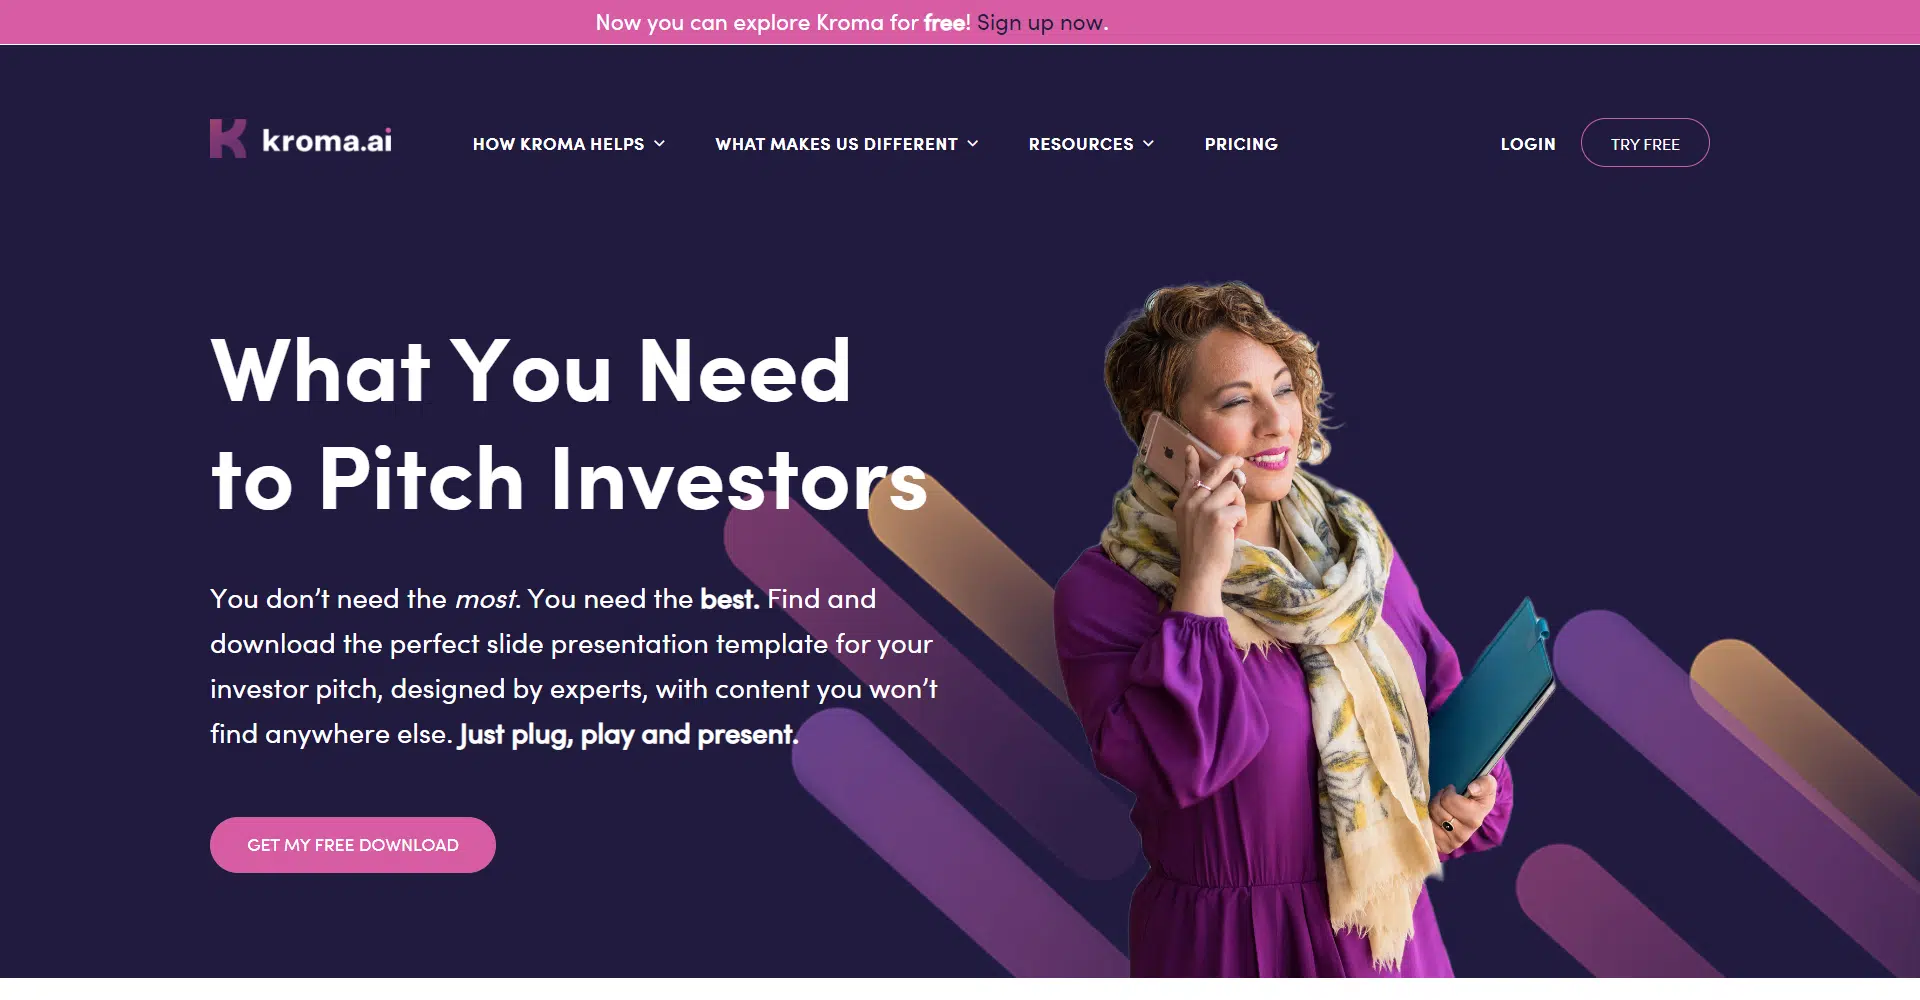This screenshot has width=1920, height=1000.
Task: Go to the PRICING page
Action: click(1241, 144)
